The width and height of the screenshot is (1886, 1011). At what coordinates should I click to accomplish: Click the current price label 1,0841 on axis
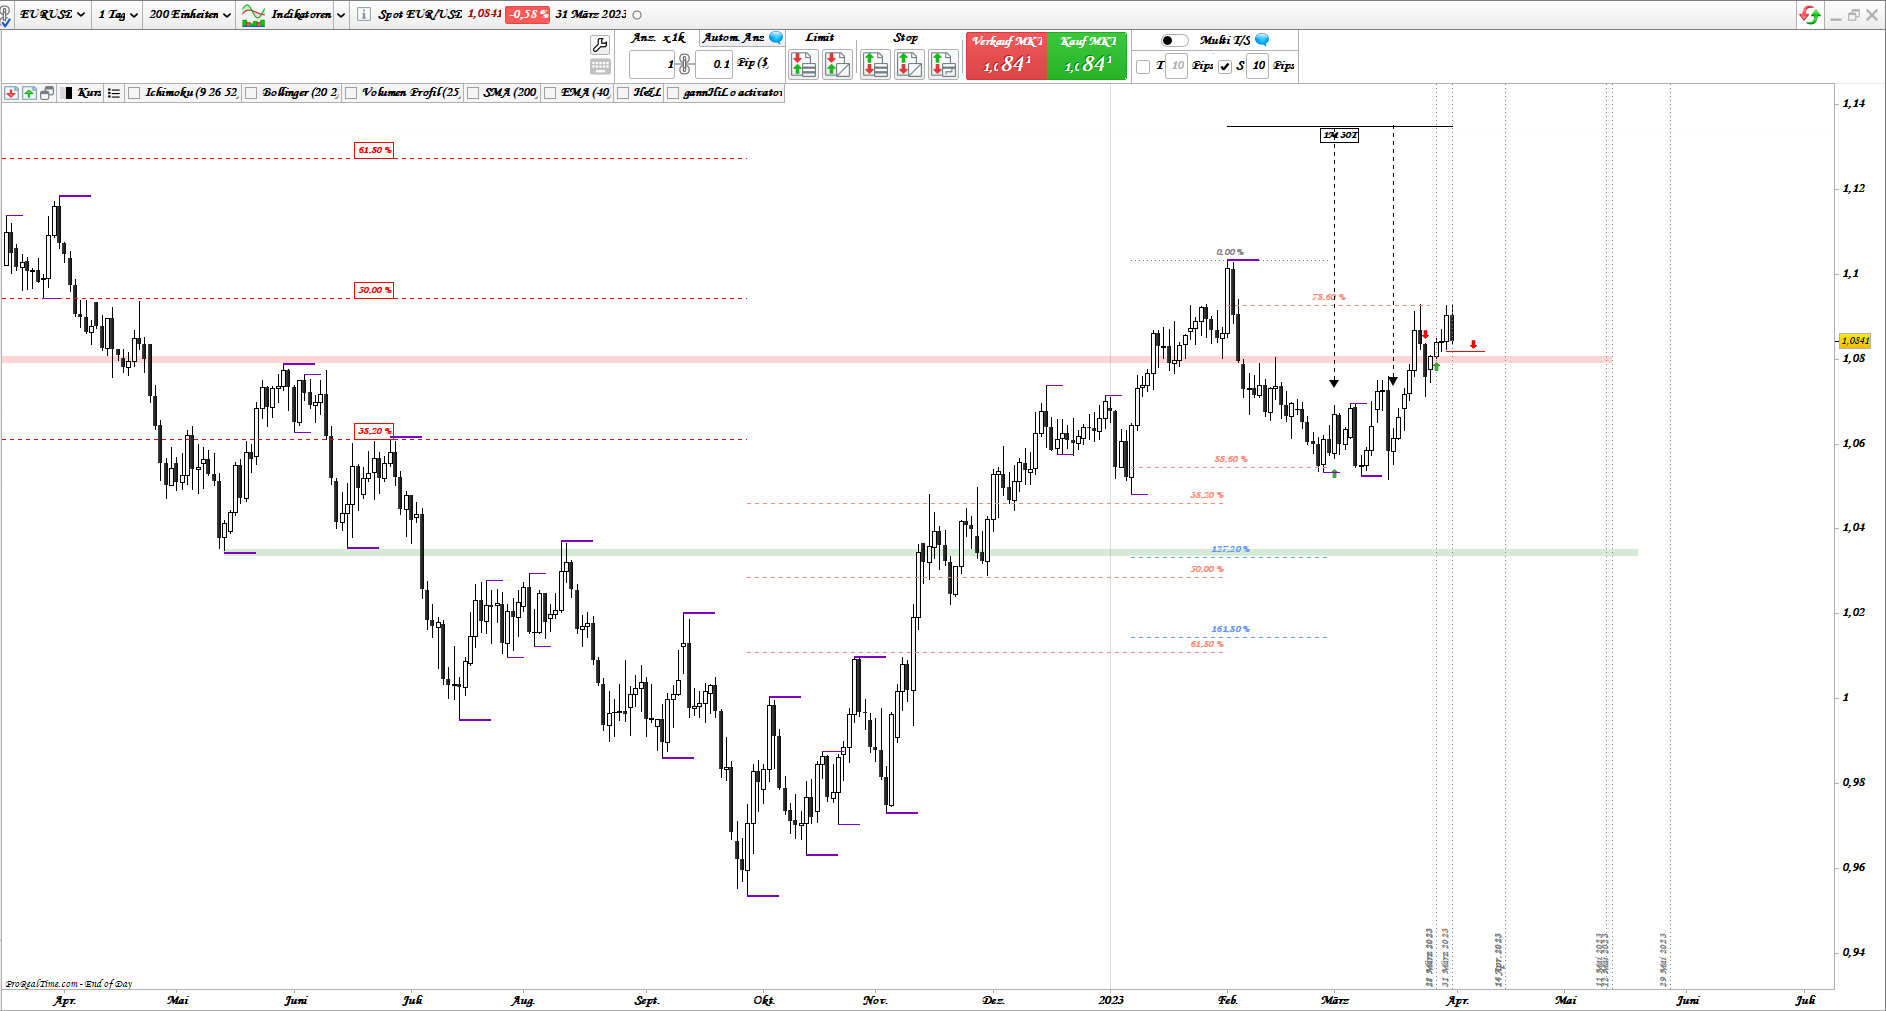click(1855, 341)
